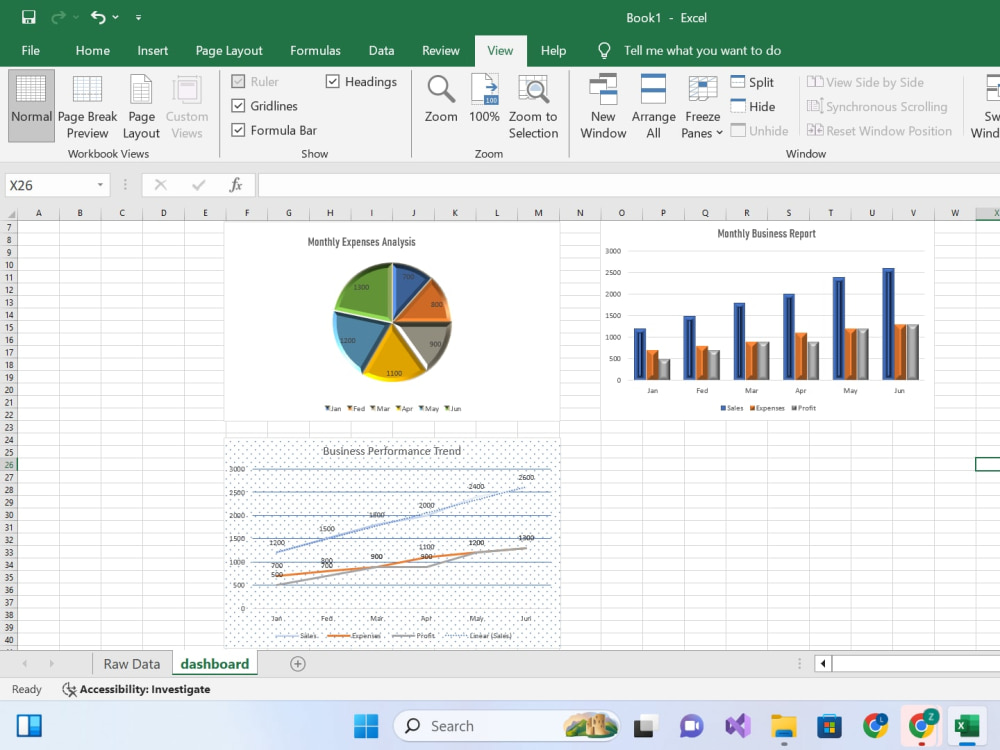Switch to the Page Layout tab
The image size is (1000, 750).
pyautogui.click(x=229, y=50)
